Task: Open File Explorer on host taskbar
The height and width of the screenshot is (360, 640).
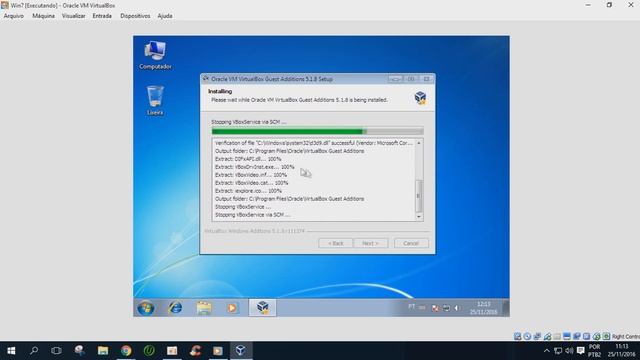Action: coord(103,351)
